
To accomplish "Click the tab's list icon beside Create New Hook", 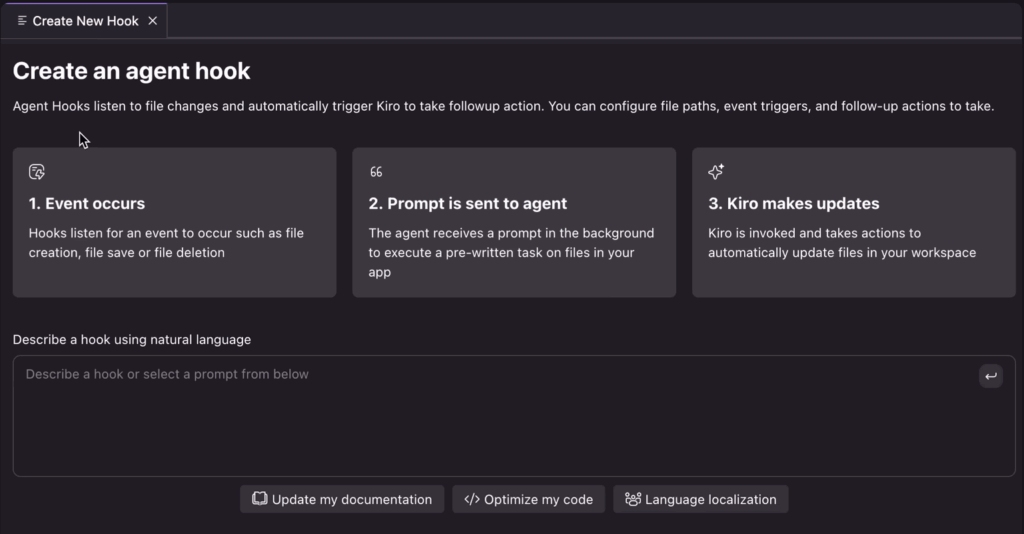I will click(x=22, y=21).
